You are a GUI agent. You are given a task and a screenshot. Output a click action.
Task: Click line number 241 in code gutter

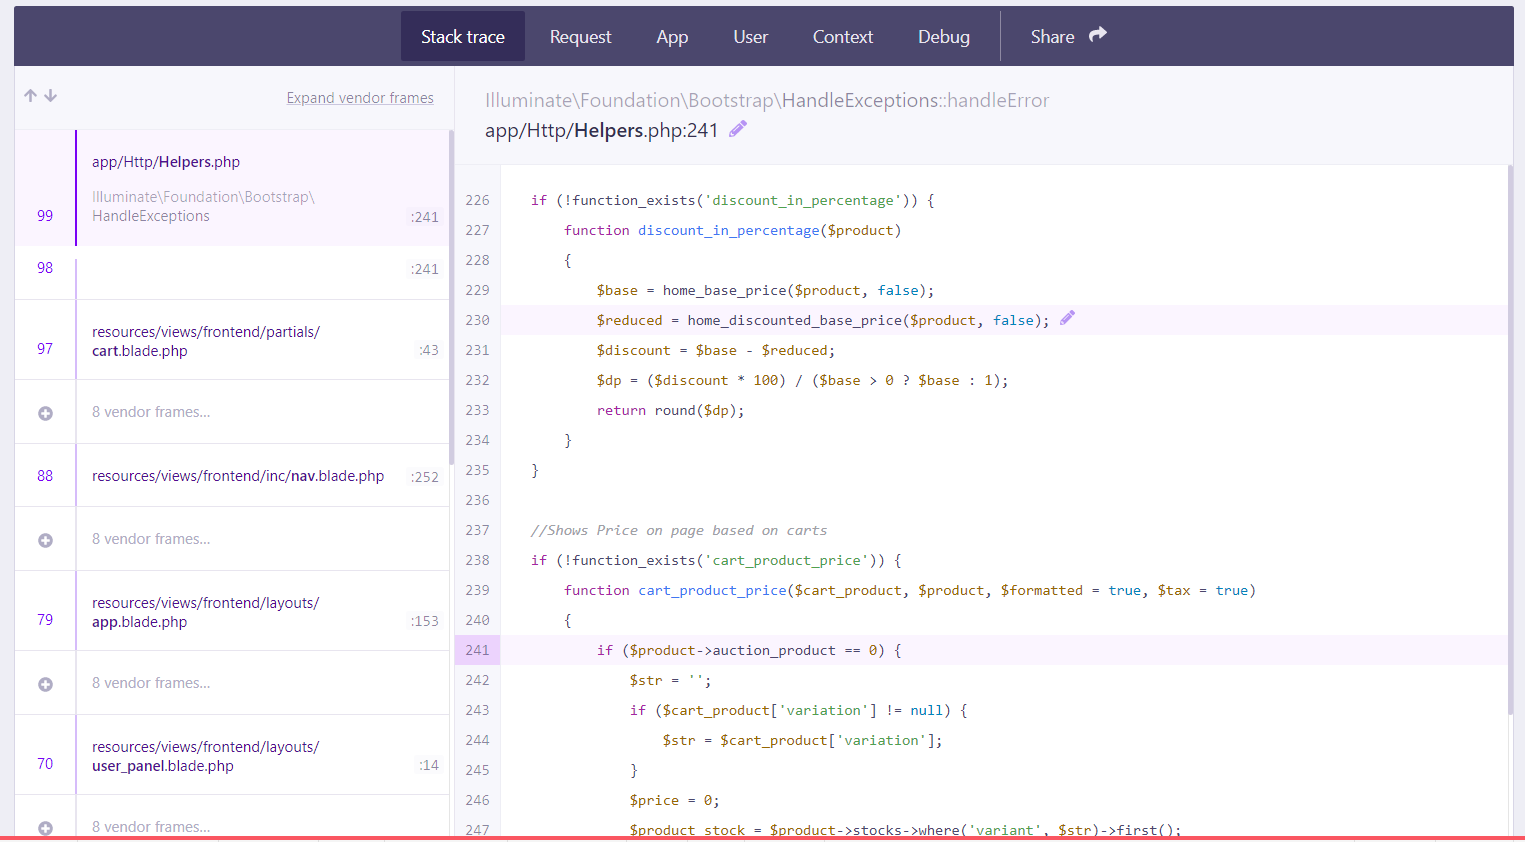click(x=477, y=650)
